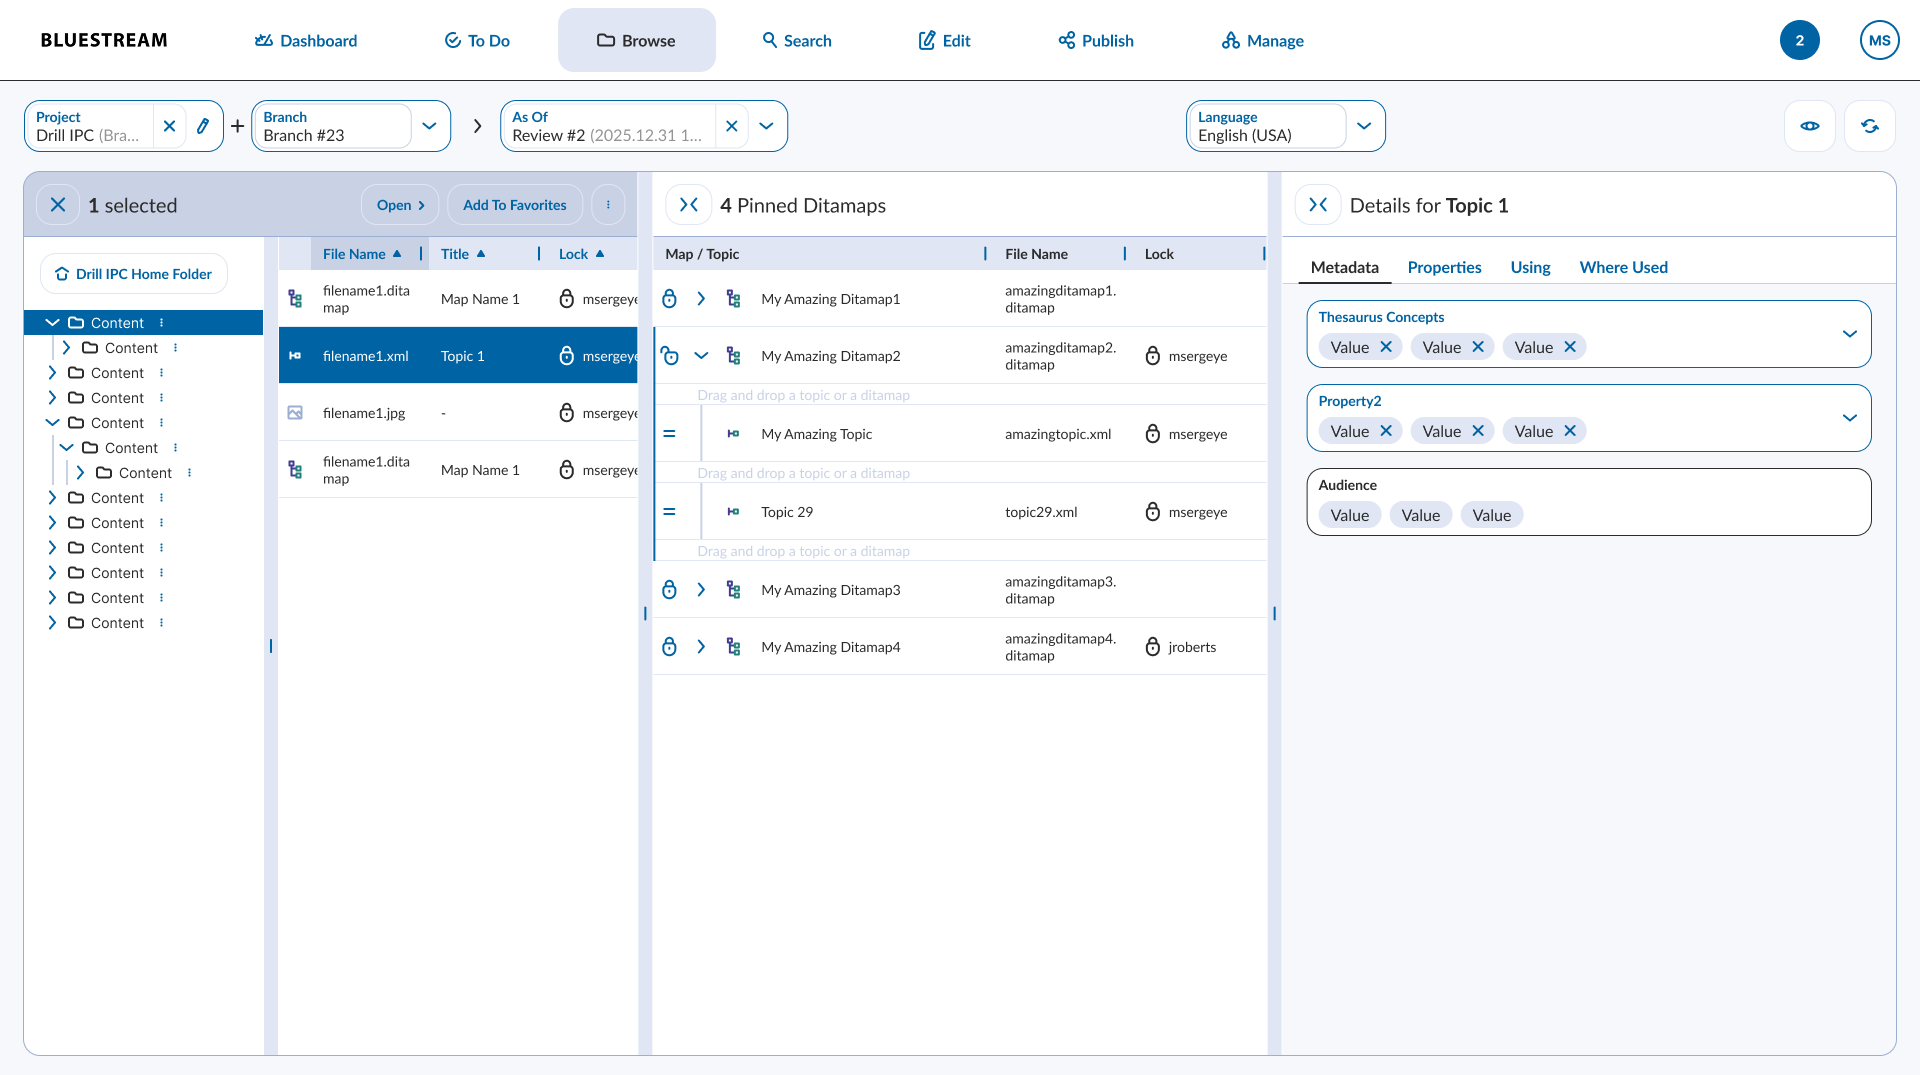
Task: Remove last Value chip in Property2
Action: point(1570,431)
